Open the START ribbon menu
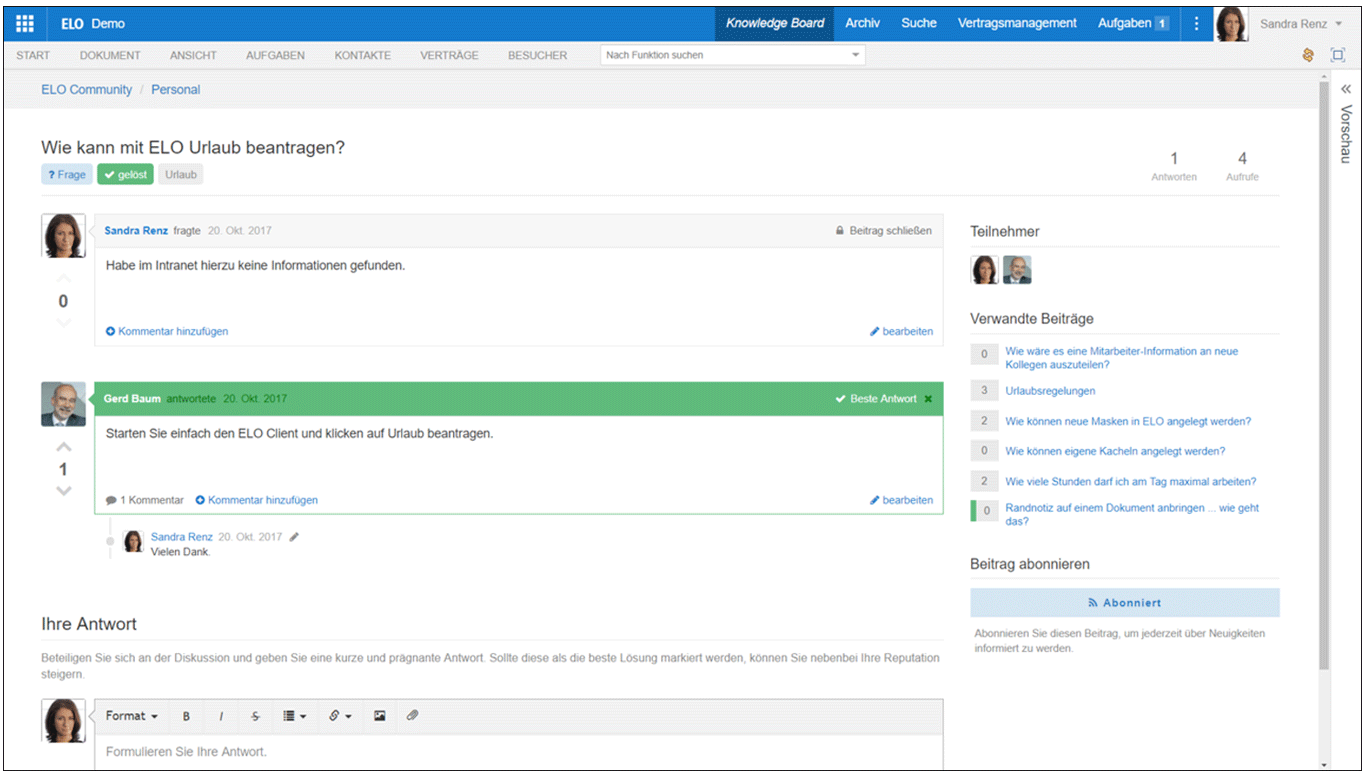The height and width of the screenshot is (778, 1365). pyautogui.click(x=33, y=55)
